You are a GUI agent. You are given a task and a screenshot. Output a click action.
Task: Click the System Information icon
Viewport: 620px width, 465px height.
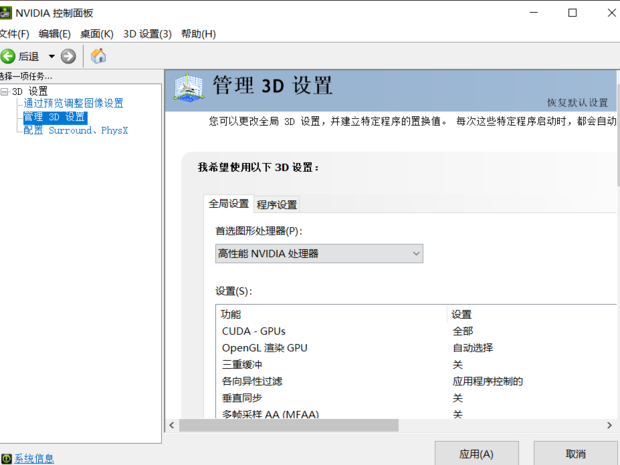click(6, 459)
